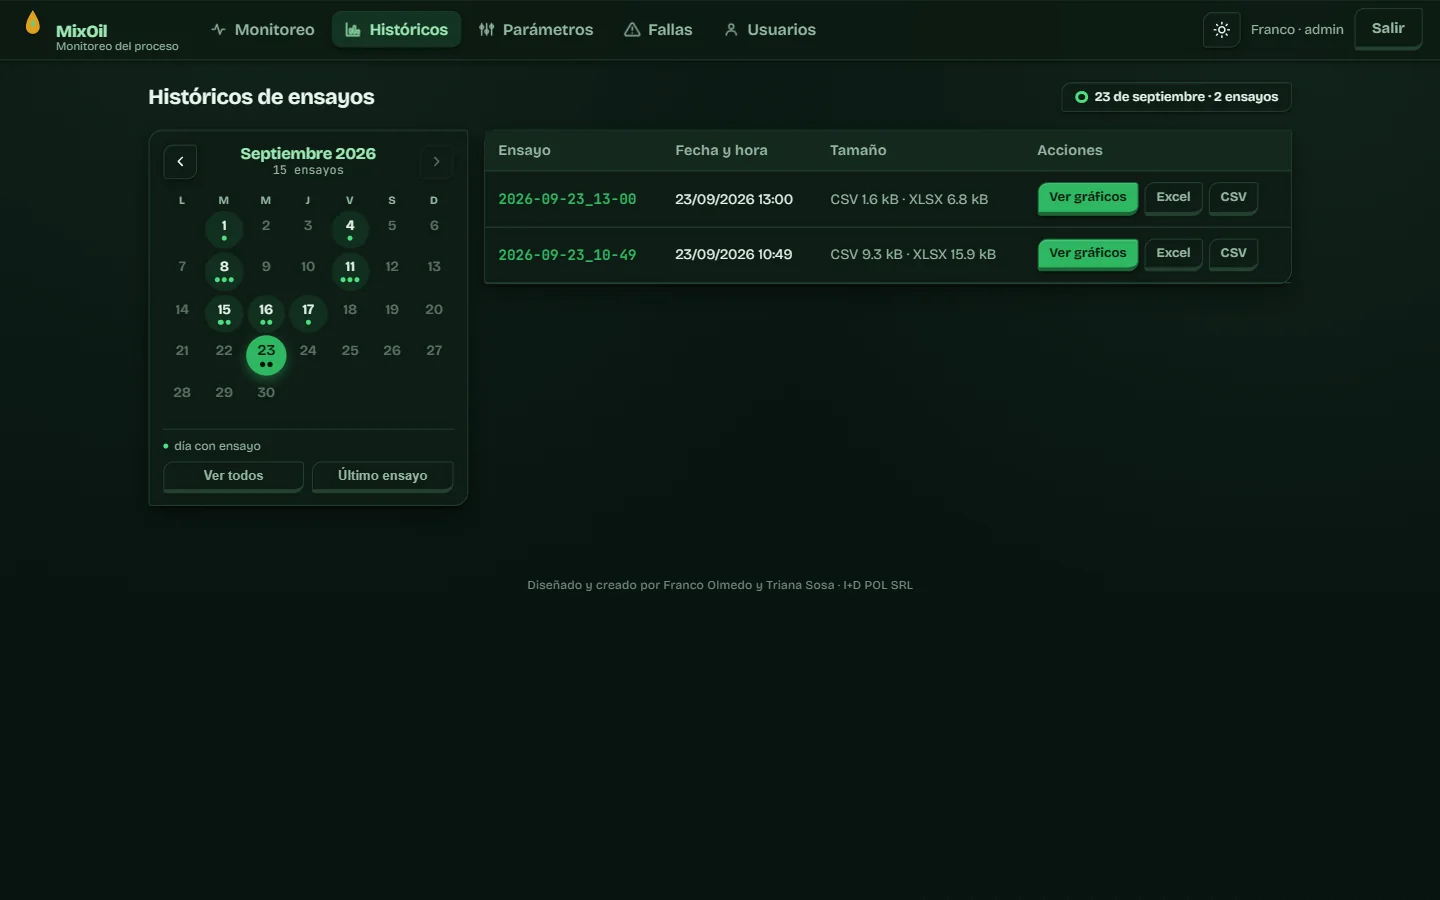Click date cell 23/09/2026 10:49

734,255
